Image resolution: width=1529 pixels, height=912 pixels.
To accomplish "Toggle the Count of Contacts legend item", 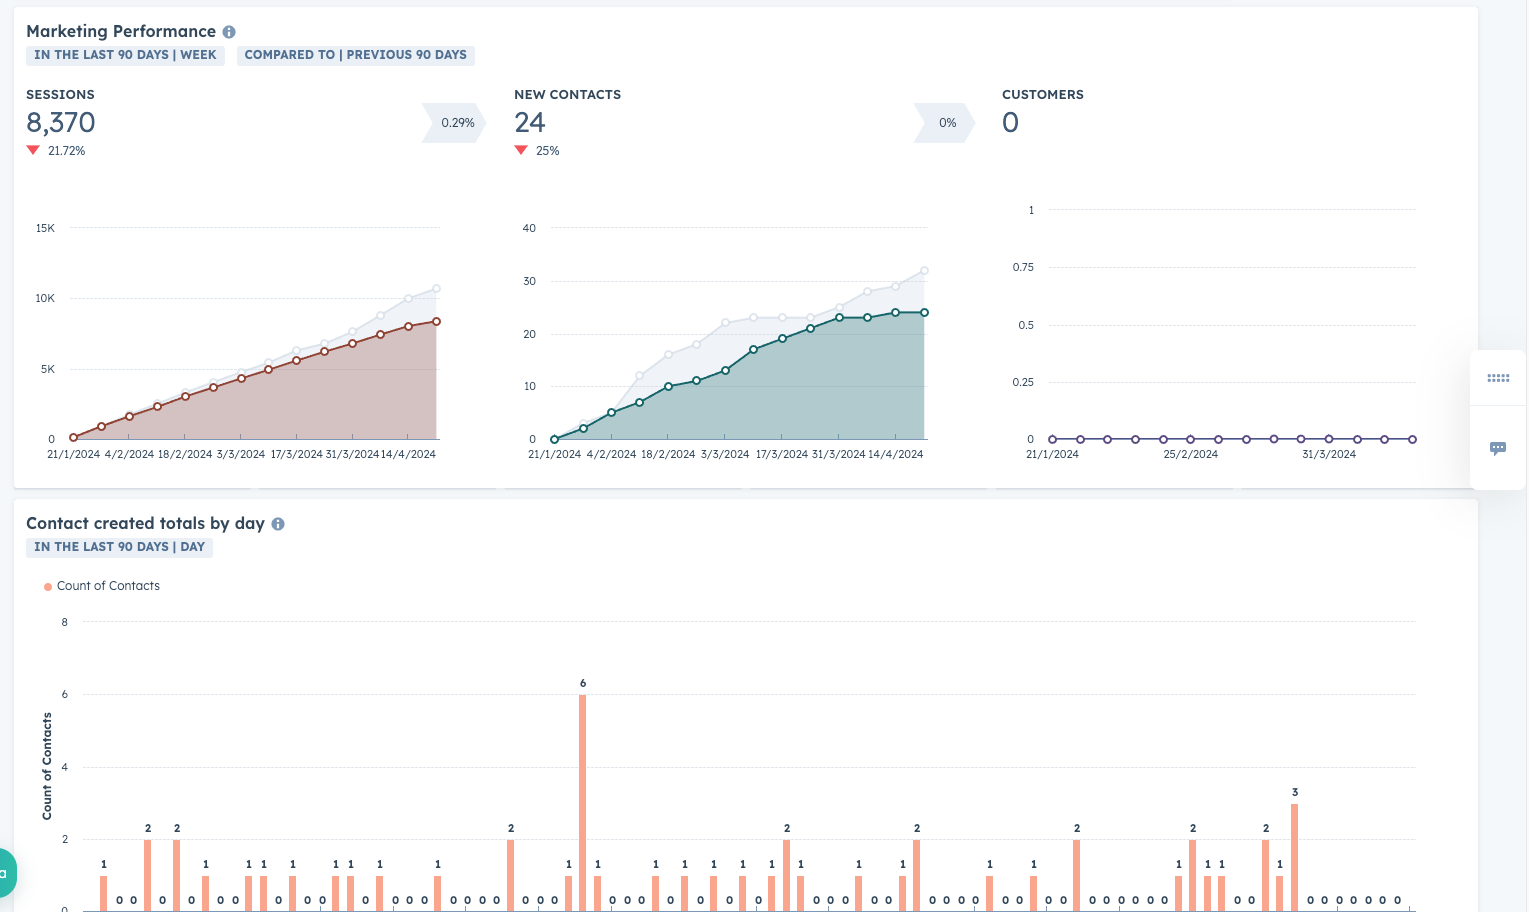I will [102, 585].
